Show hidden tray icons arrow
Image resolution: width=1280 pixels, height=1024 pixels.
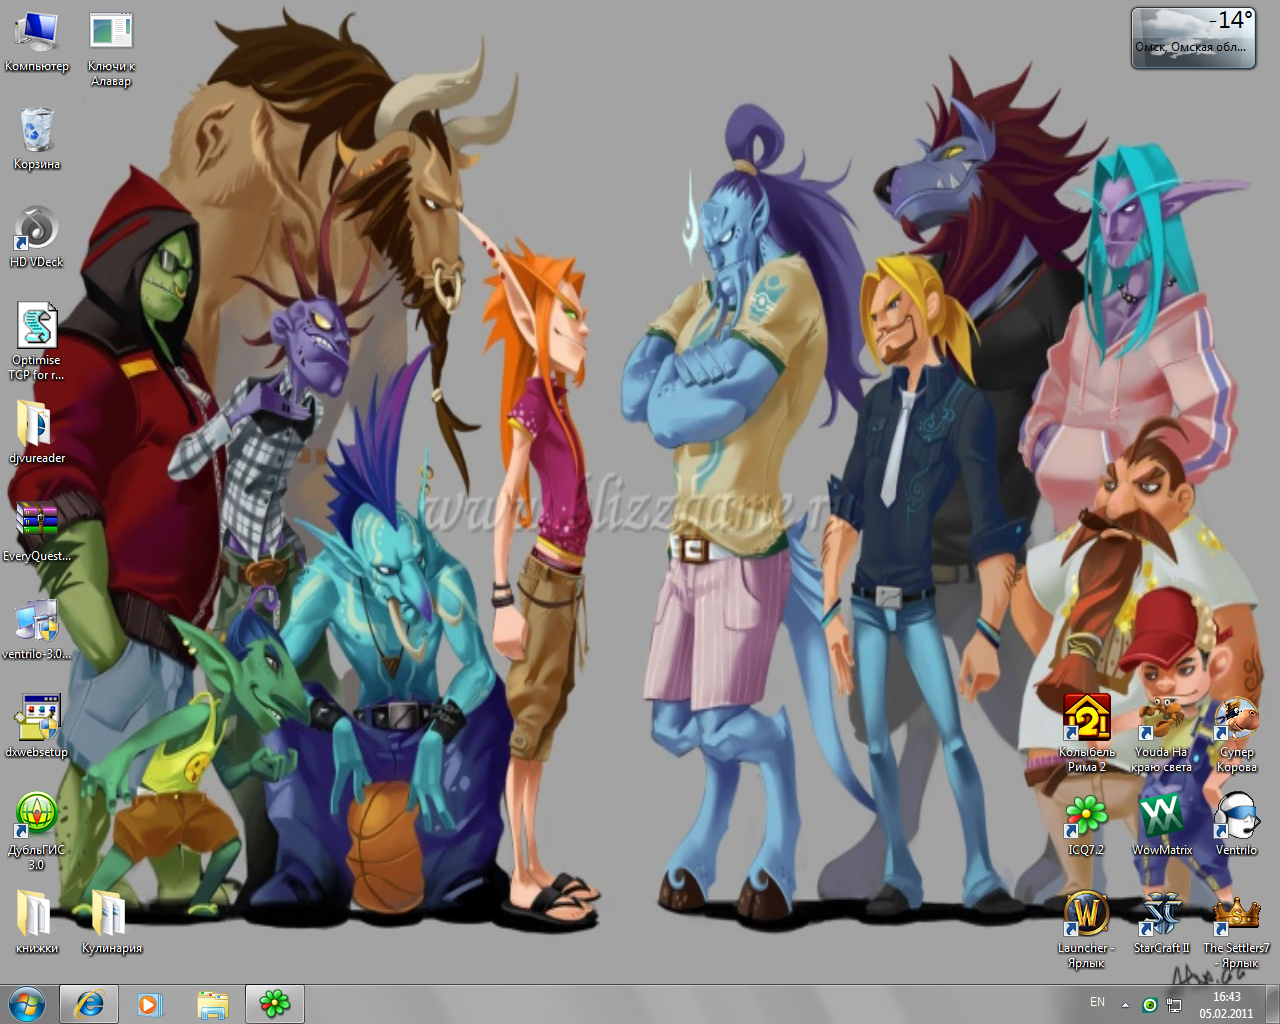coord(1125,1004)
